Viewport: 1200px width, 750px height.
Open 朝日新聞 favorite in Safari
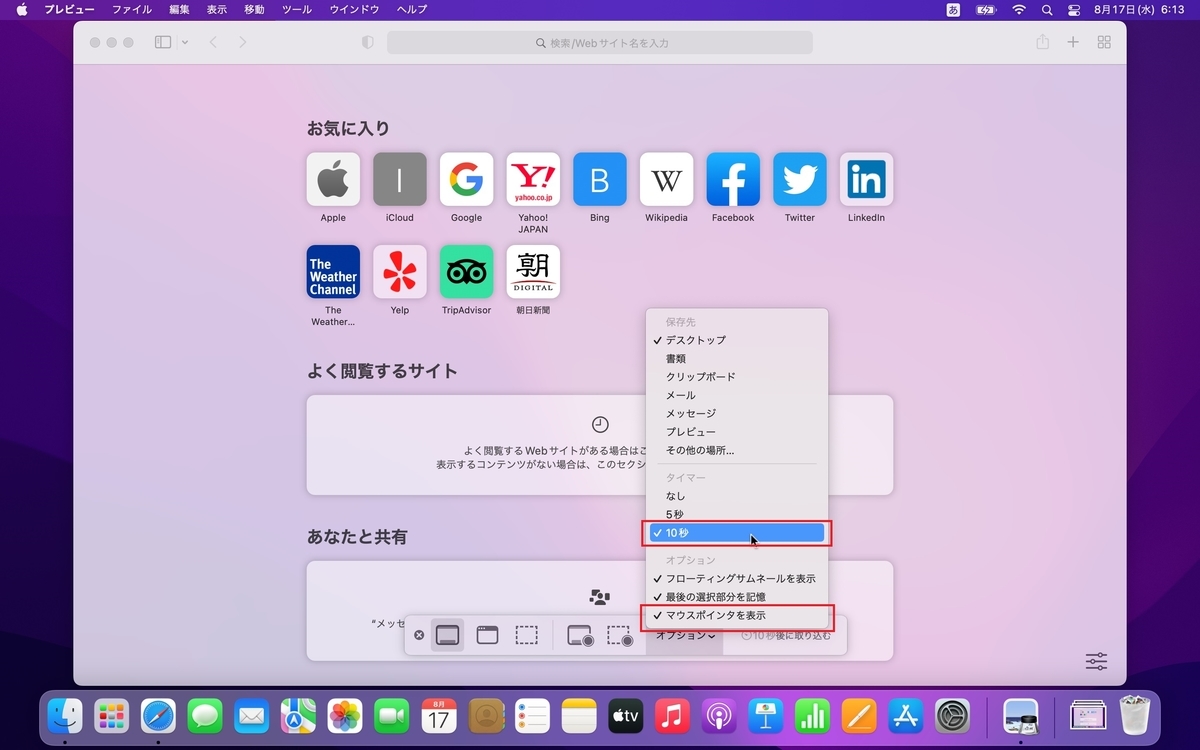coord(533,271)
